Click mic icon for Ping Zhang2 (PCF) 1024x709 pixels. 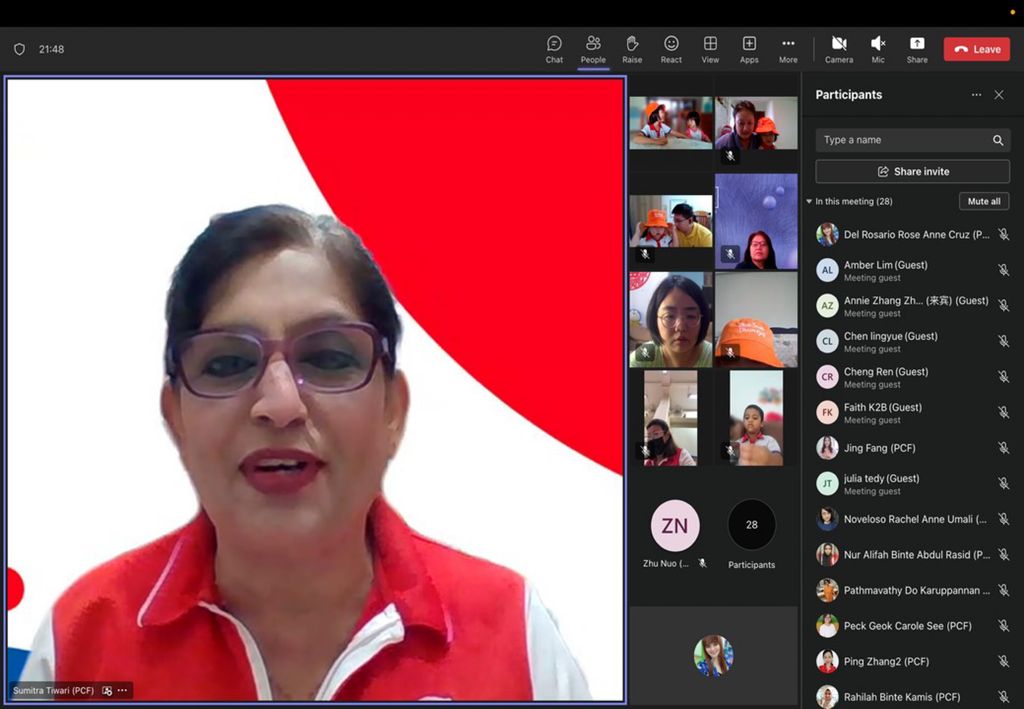coord(1004,661)
